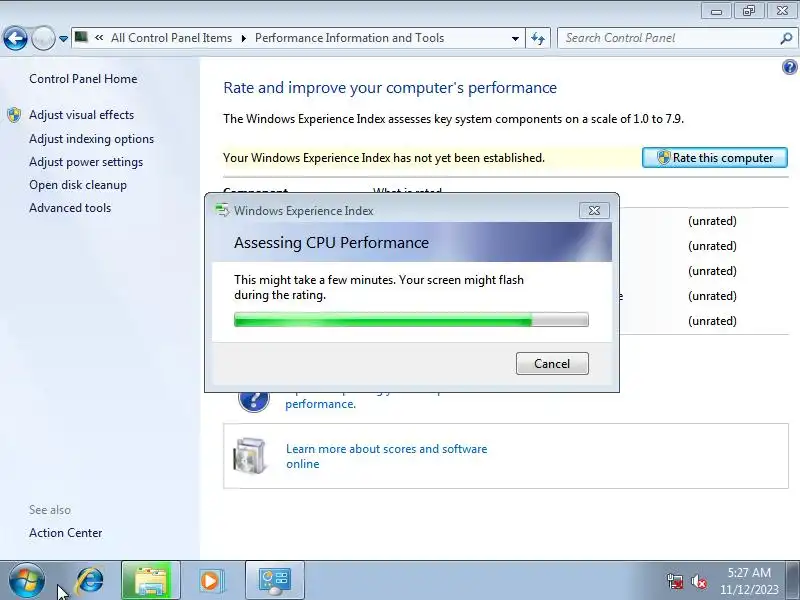The height and width of the screenshot is (600, 800).
Task: Open Advanced tools
Action: pyautogui.click(x=70, y=208)
